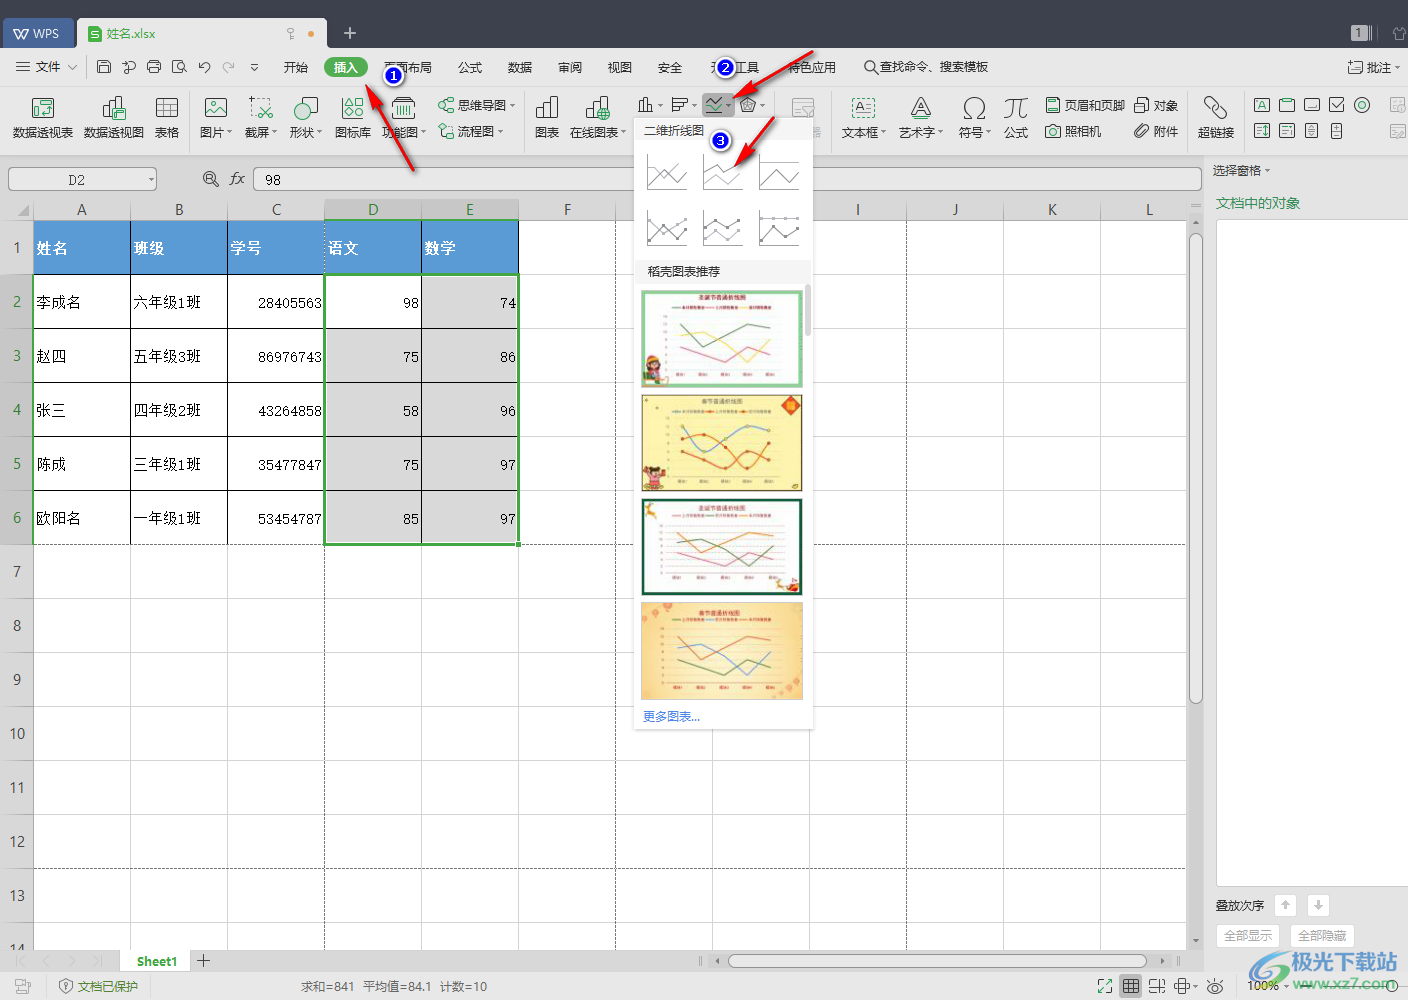Select the 100% stacked line with markers chart
Screen dimensions: 1408x1000
pos(779,228)
